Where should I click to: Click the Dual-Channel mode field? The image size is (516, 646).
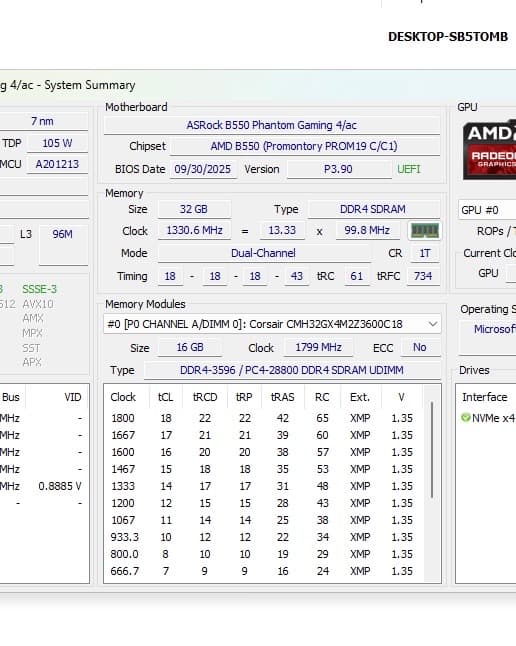(x=263, y=253)
